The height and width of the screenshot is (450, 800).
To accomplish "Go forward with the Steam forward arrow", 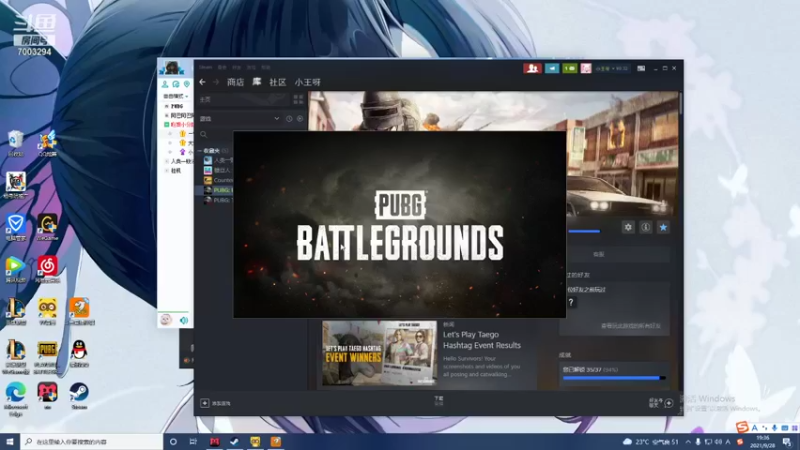I will (x=216, y=82).
